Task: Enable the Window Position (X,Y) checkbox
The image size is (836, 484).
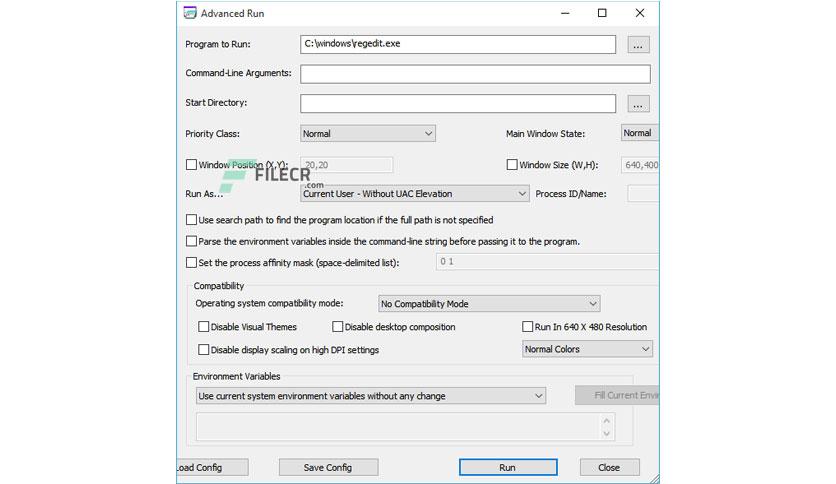Action: pyautogui.click(x=191, y=165)
